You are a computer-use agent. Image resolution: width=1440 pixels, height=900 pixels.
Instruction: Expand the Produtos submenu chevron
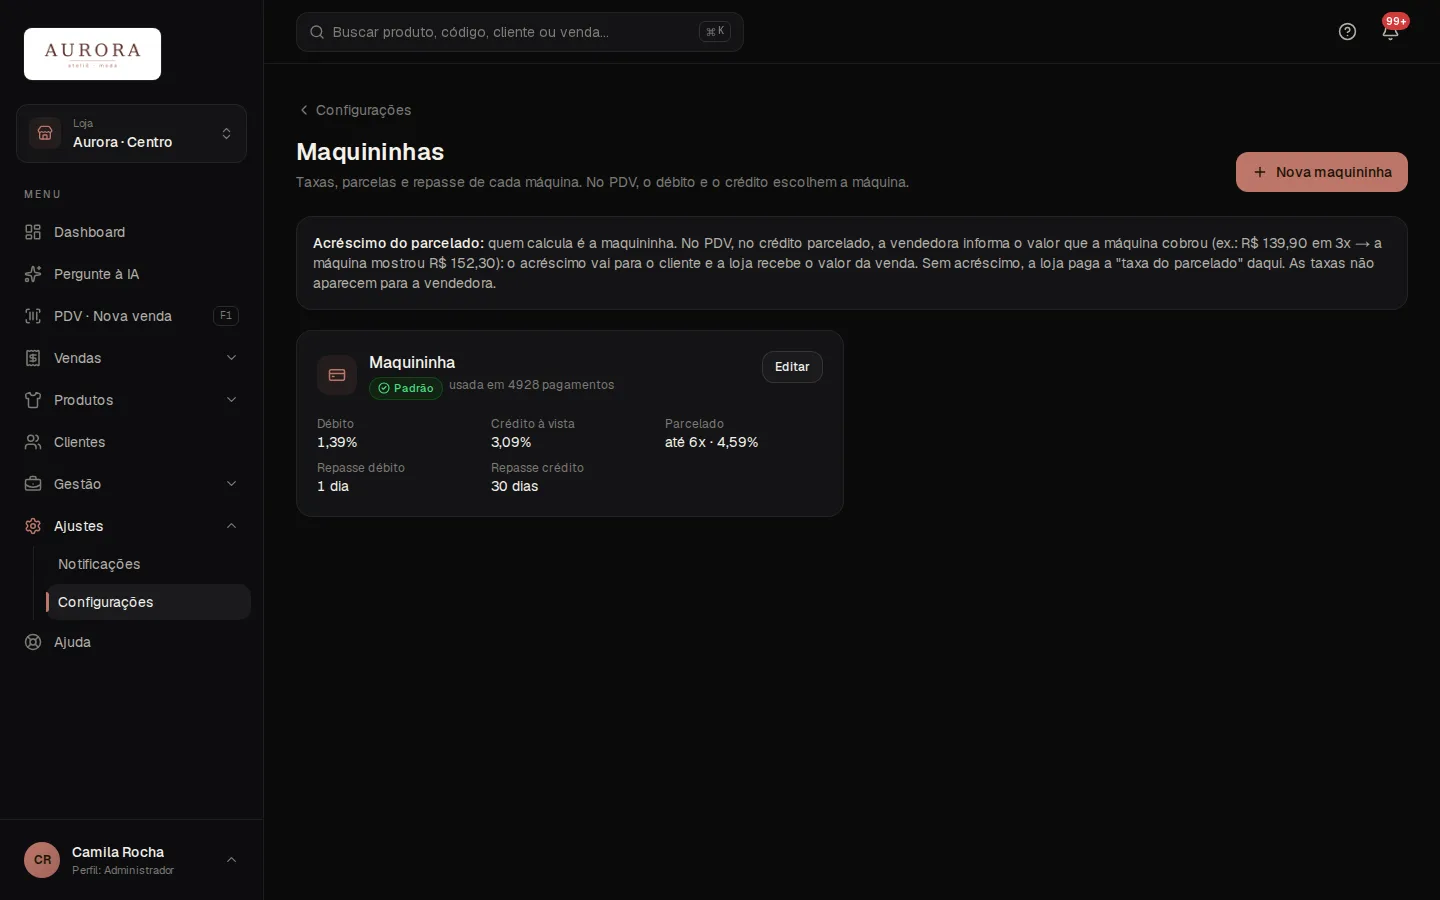pos(231,400)
